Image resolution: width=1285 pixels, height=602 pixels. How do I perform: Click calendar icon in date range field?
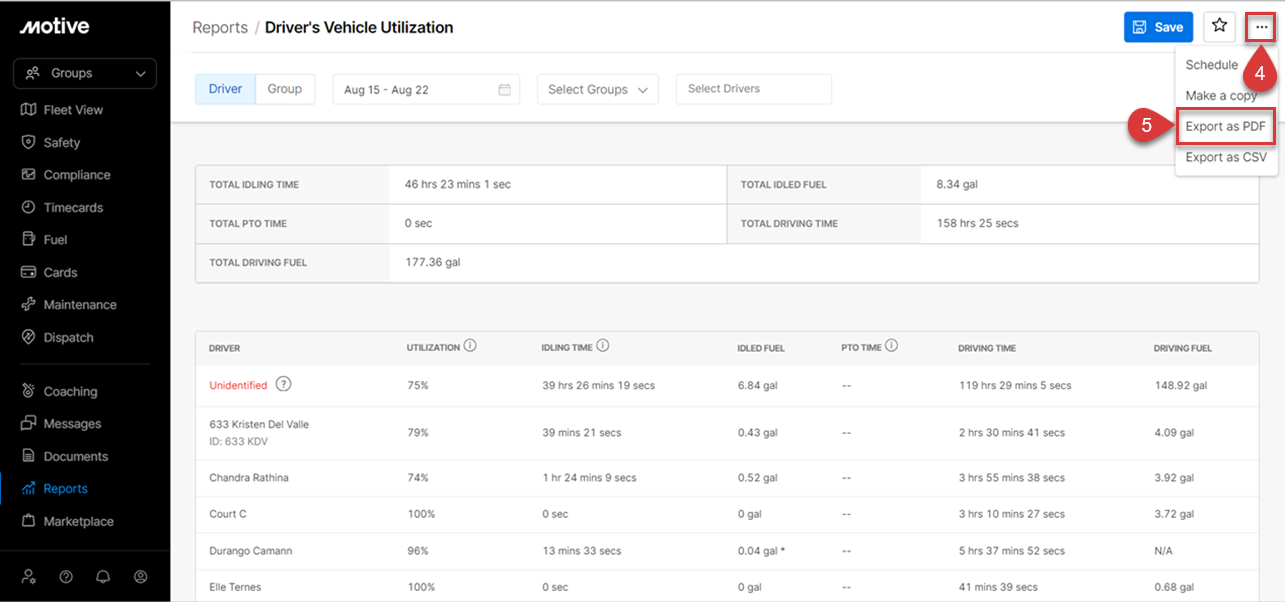[505, 89]
